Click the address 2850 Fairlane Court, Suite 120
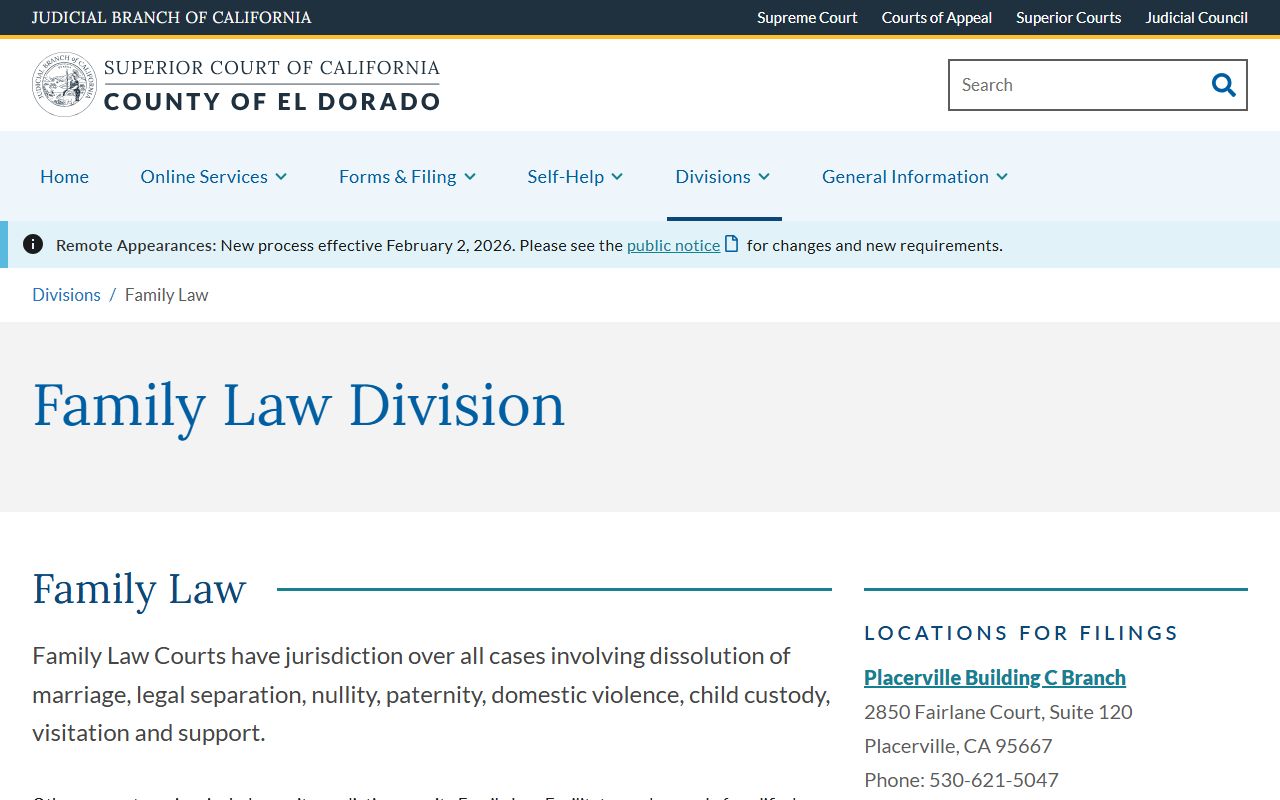 (998, 712)
